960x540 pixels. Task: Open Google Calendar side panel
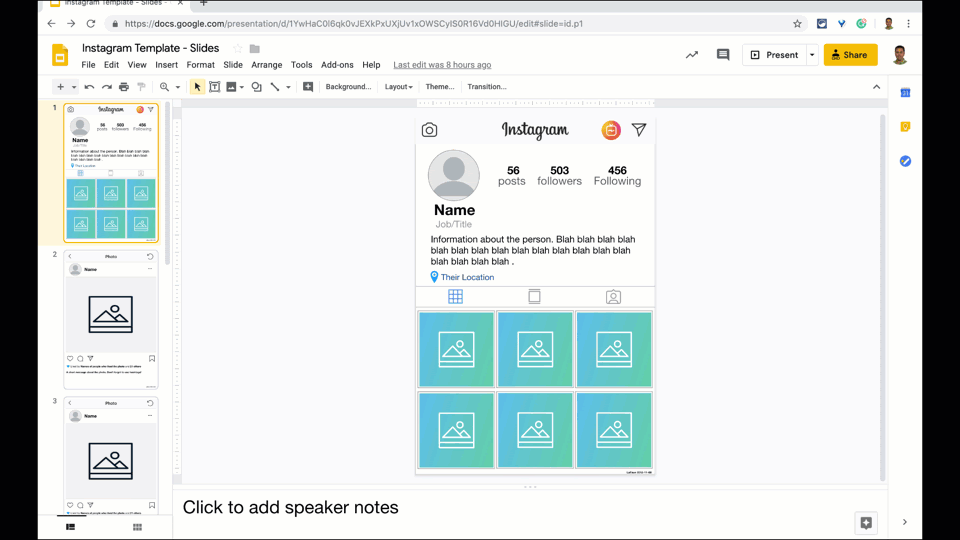tap(905, 93)
